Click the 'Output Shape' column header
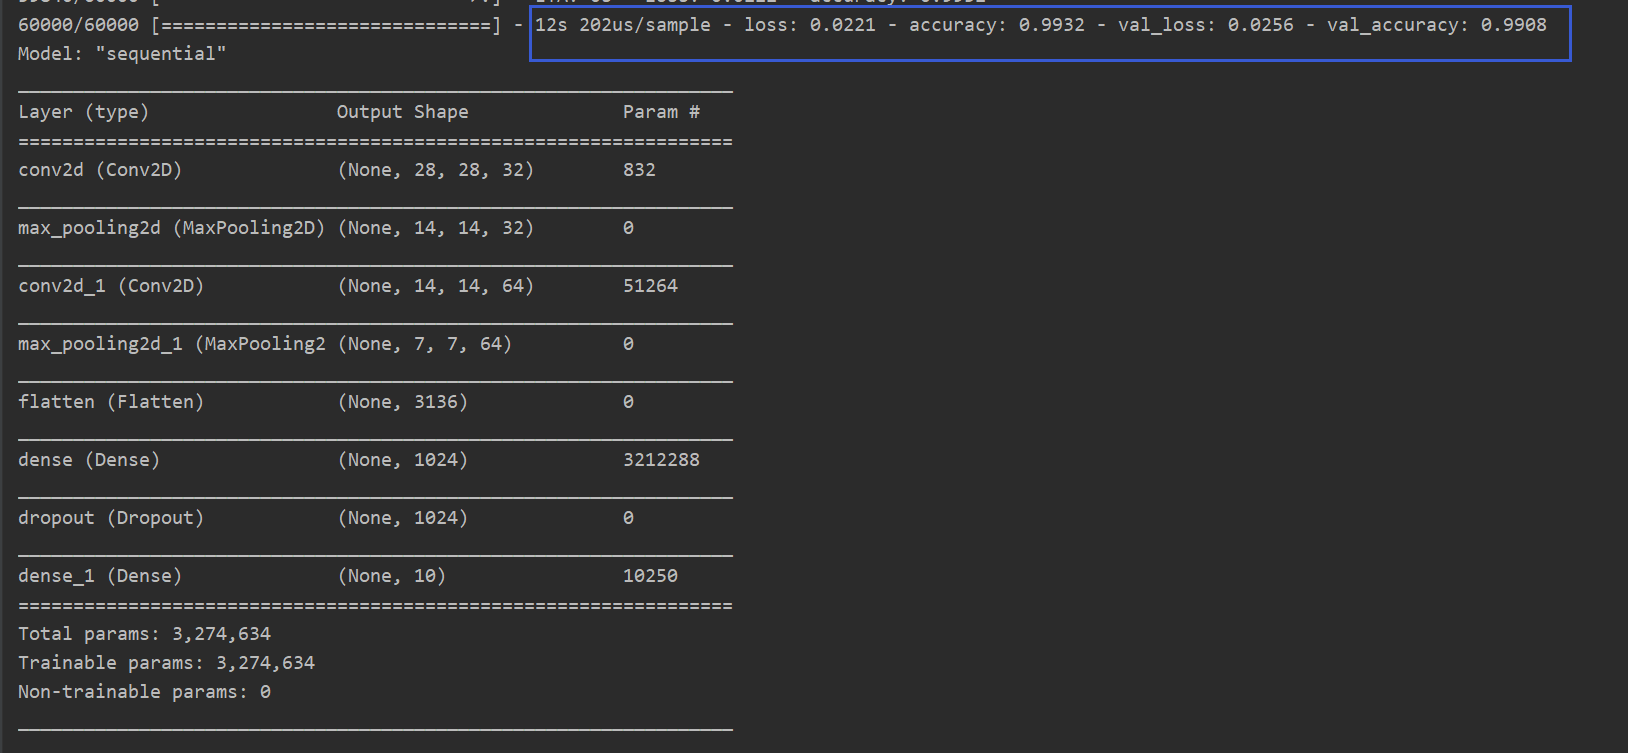This screenshot has height=753, width=1628. tap(402, 112)
